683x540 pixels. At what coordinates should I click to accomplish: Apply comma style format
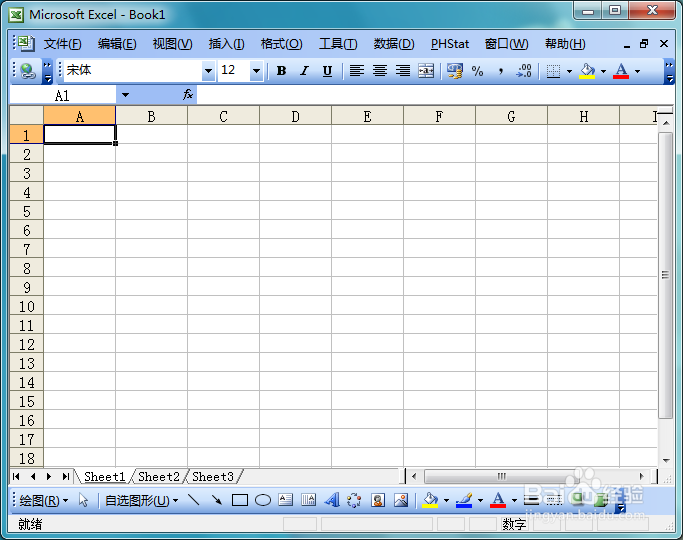pos(500,71)
